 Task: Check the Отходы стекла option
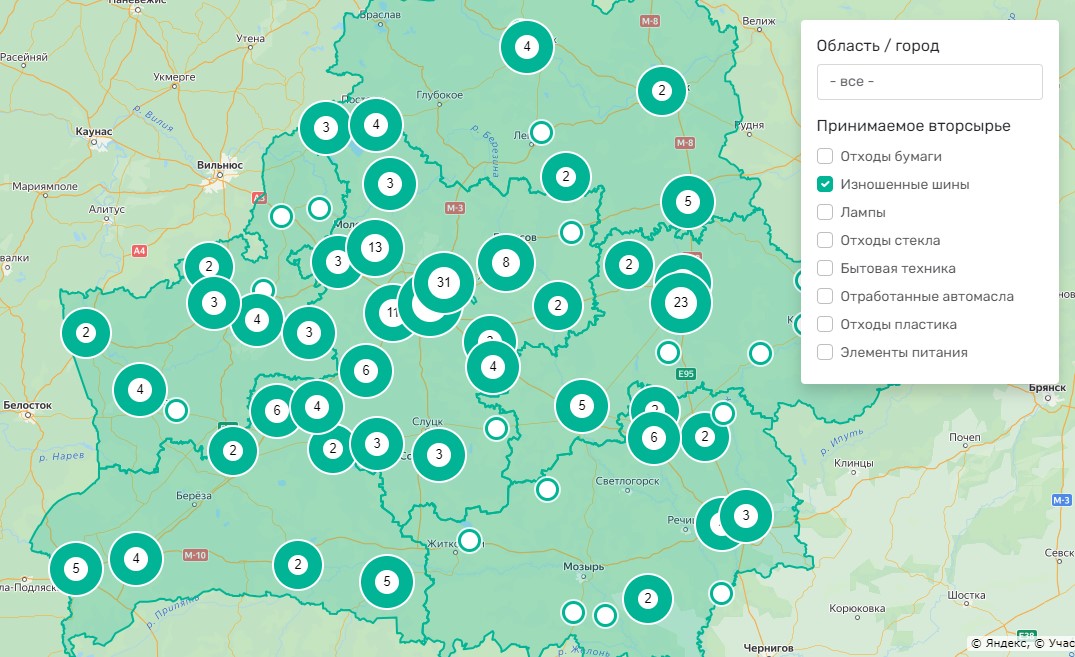coord(825,240)
